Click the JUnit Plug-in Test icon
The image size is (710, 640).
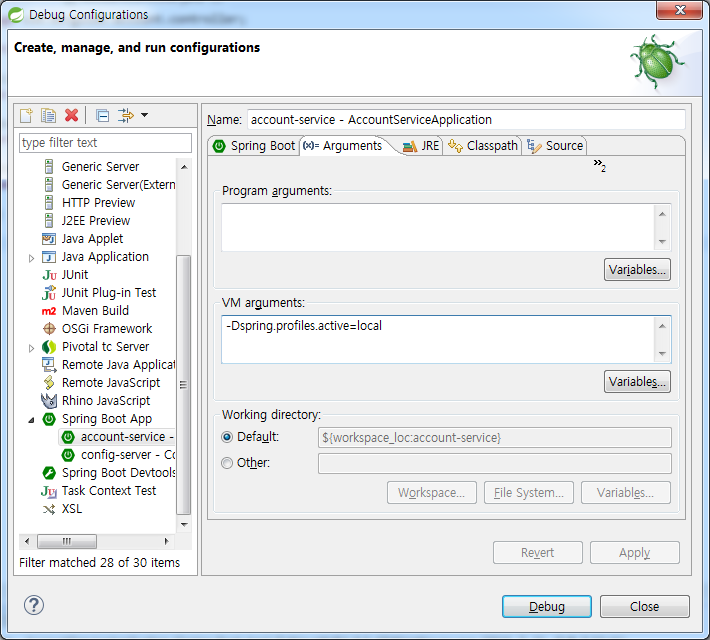[x=49, y=293]
